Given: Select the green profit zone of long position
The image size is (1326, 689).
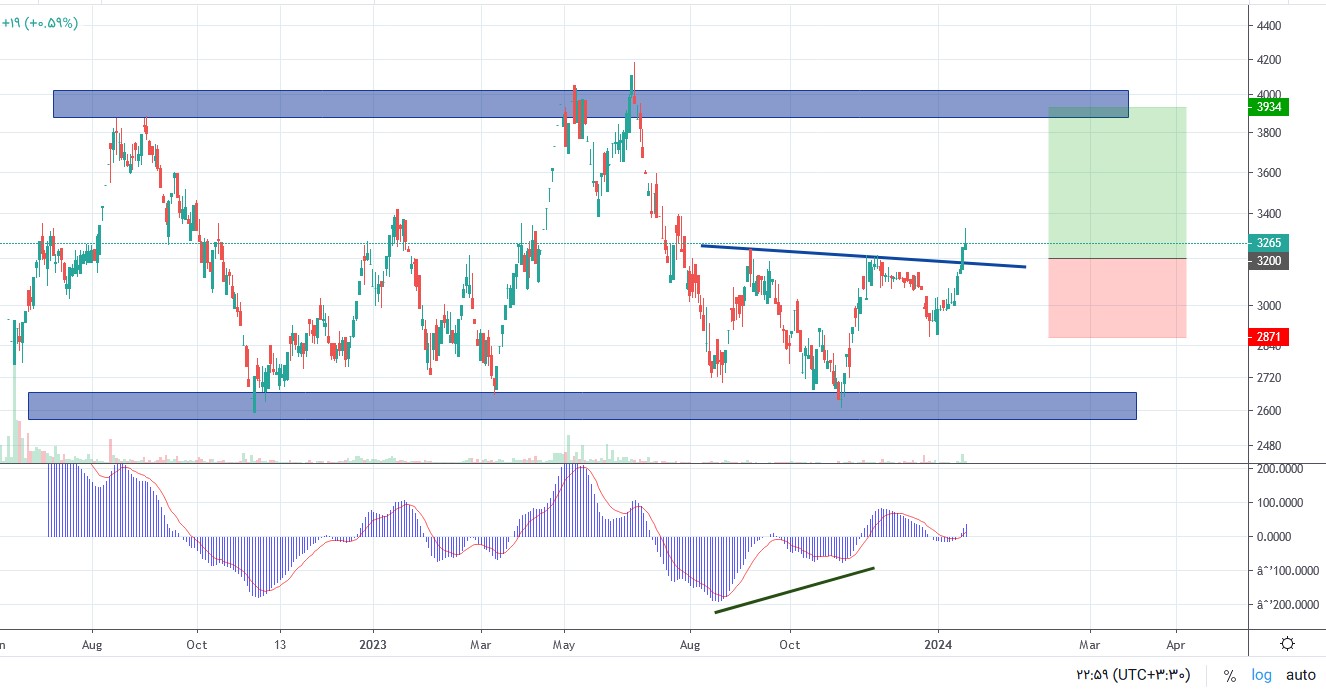Looking at the screenshot, I should pyautogui.click(x=1117, y=183).
